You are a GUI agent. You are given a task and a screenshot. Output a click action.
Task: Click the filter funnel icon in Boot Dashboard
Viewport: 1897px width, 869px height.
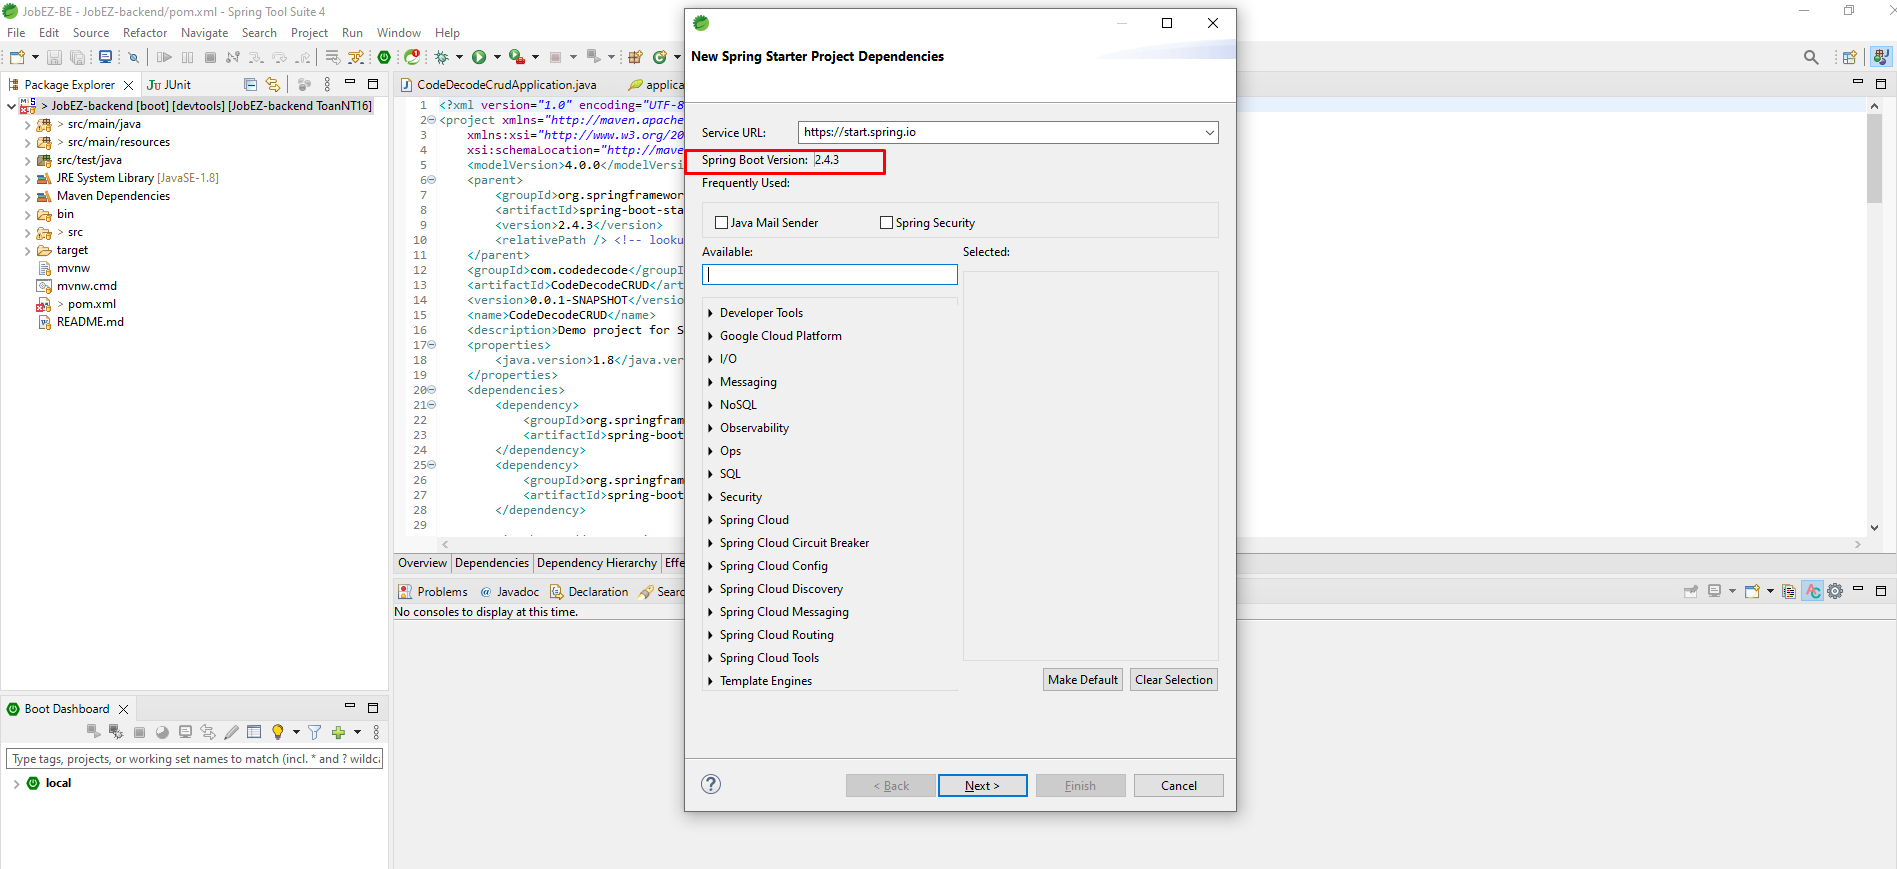tap(315, 732)
